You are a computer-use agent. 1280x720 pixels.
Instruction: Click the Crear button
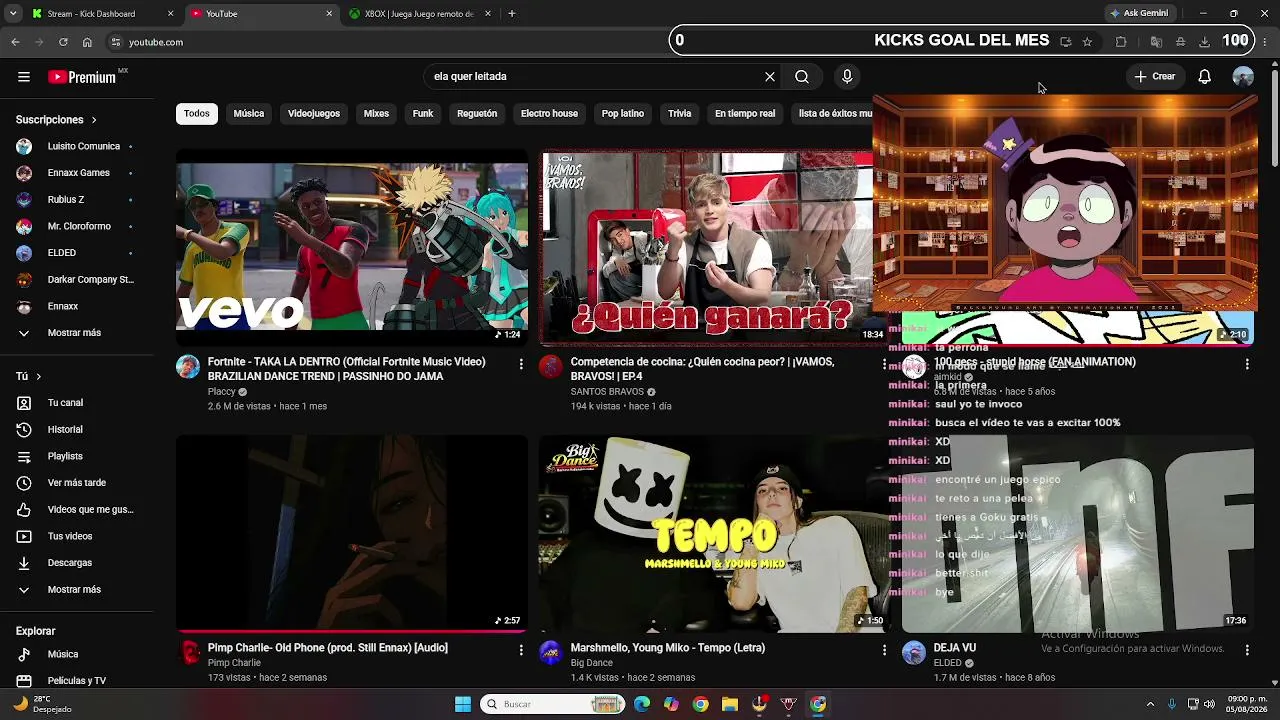1155,77
